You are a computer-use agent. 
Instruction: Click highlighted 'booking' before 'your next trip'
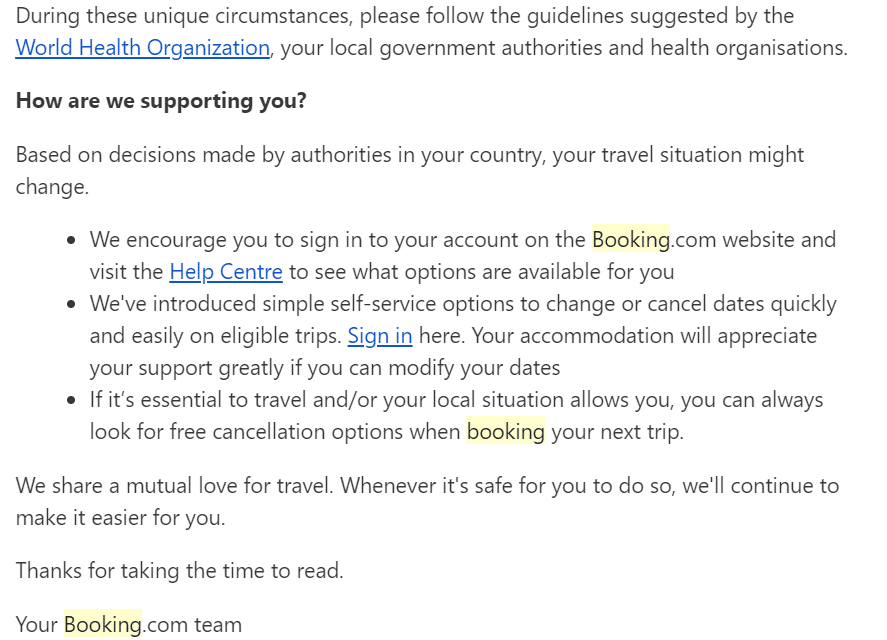506,432
